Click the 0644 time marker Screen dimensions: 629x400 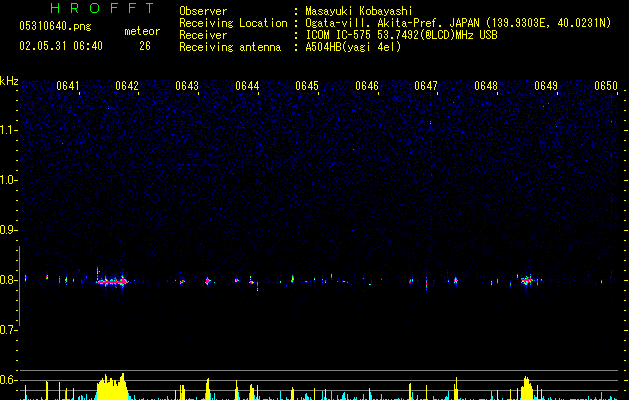click(247, 86)
